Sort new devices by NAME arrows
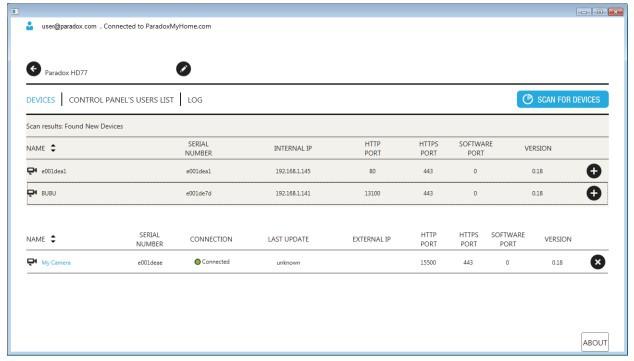The height and width of the screenshot is (361, 634). (x=53, y=148)
